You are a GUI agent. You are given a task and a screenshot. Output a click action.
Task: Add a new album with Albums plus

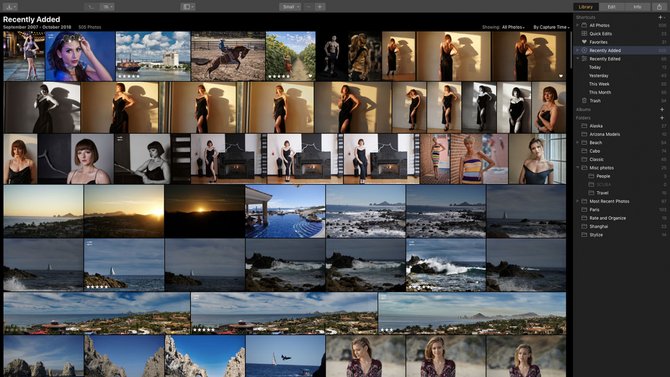click(662, 110)
